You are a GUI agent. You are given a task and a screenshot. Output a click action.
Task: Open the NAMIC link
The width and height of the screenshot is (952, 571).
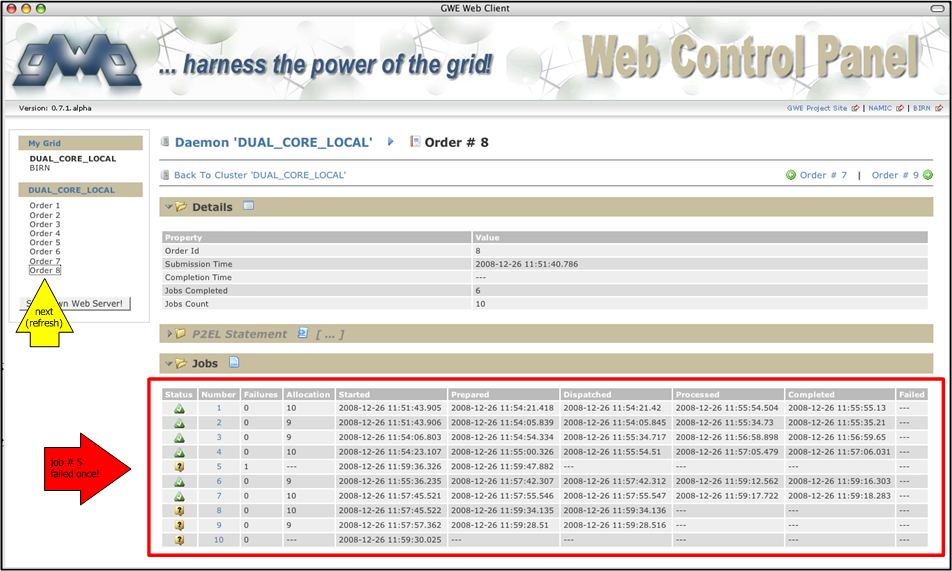[880, 108]
